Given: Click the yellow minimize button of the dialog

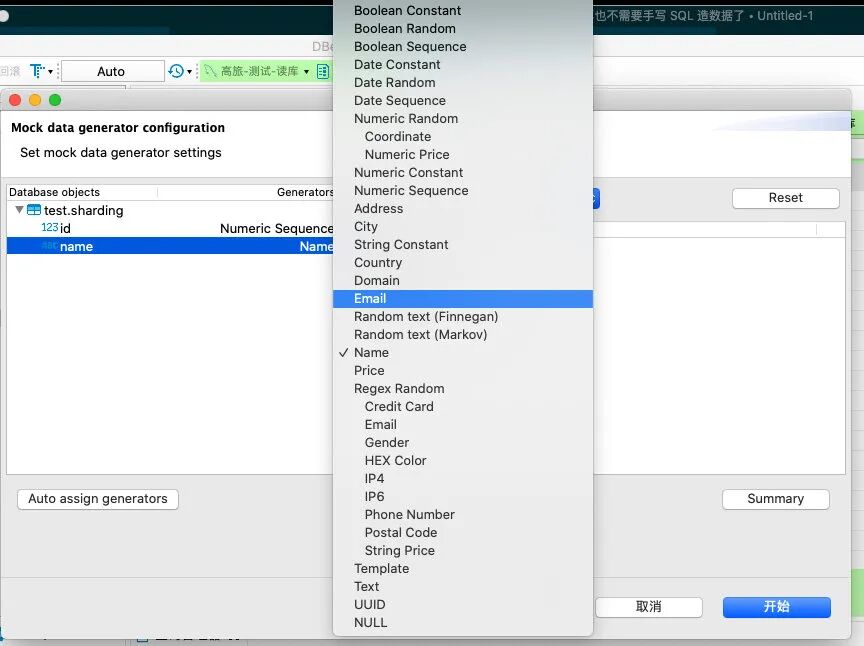Looking at the screenshot, I should click(x=35, y=100).
